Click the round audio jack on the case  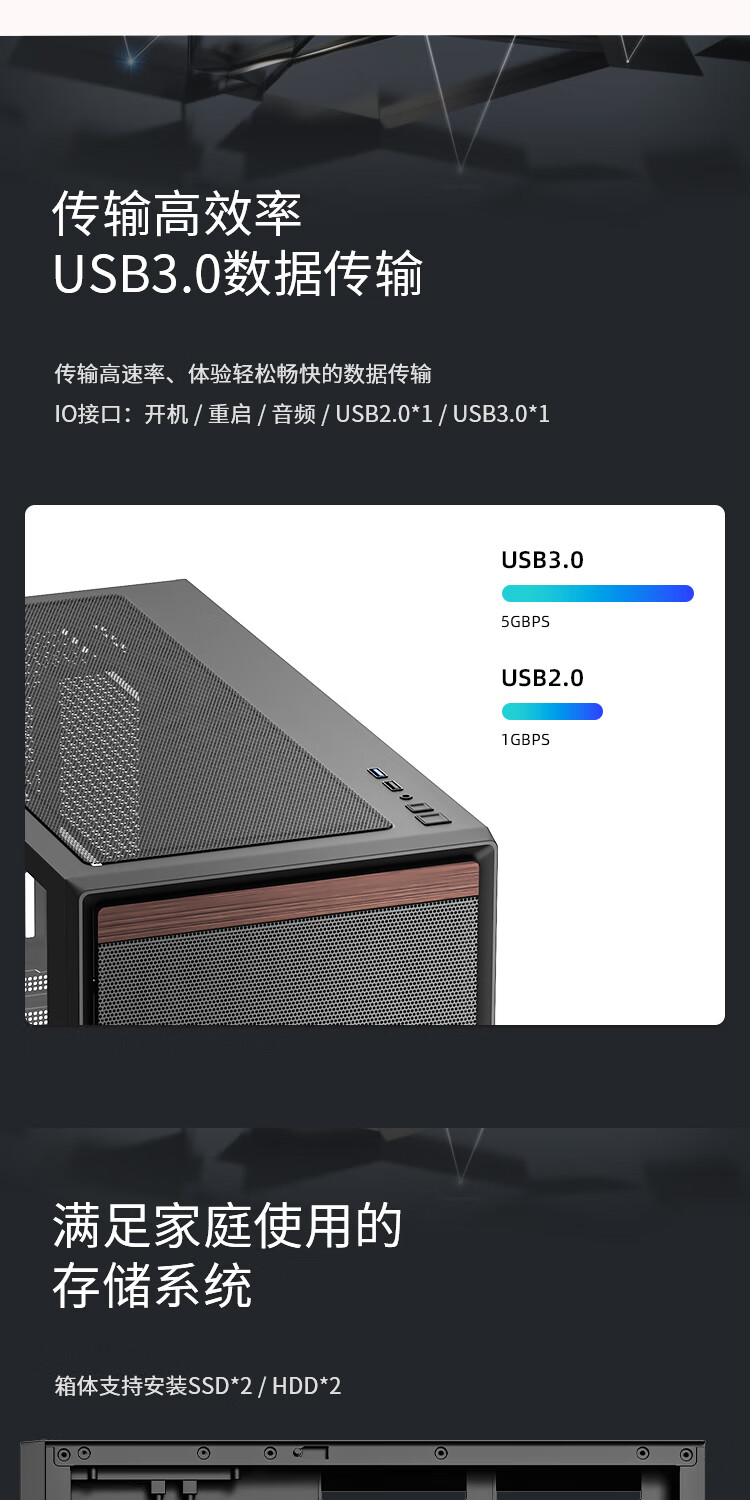(x=406, y=796)
